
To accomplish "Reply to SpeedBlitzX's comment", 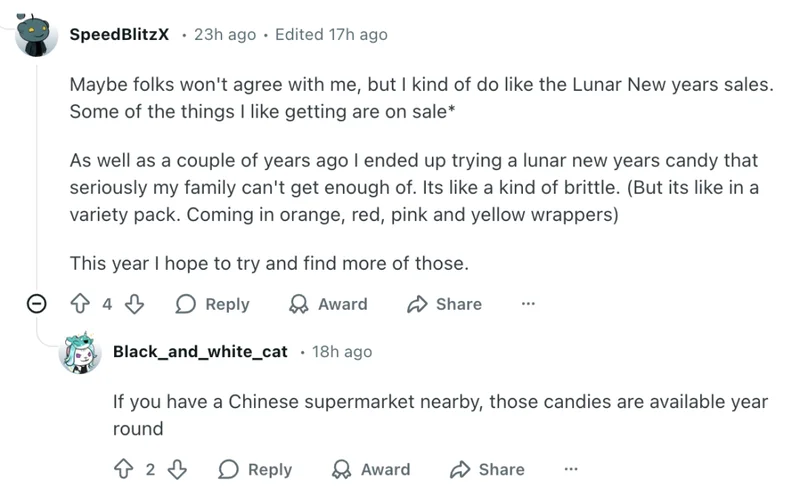I will [212, 304].
